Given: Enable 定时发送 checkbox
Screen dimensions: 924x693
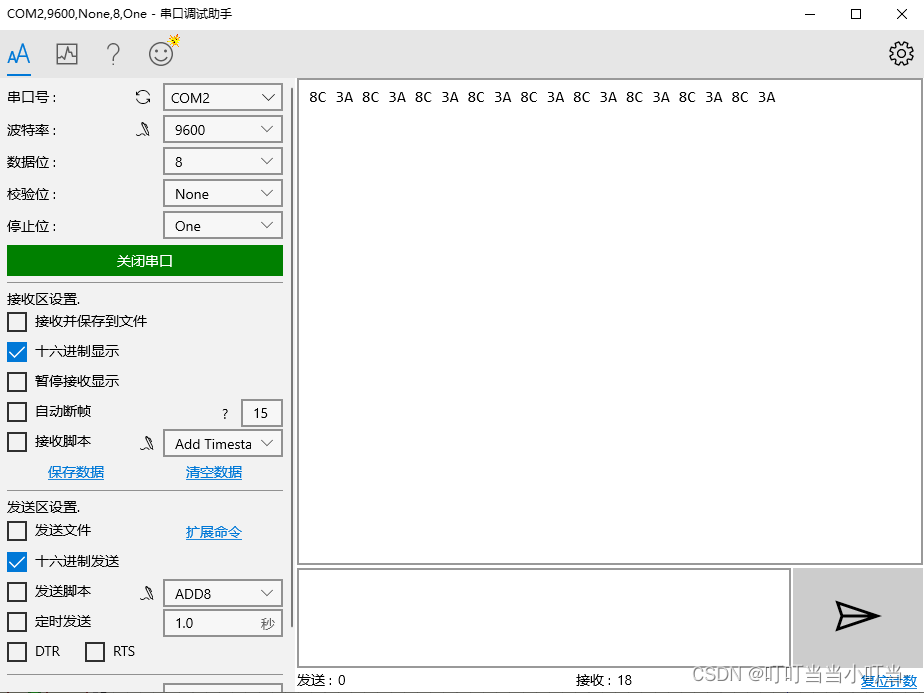Looking at the screenshot, I should (17, 622).
